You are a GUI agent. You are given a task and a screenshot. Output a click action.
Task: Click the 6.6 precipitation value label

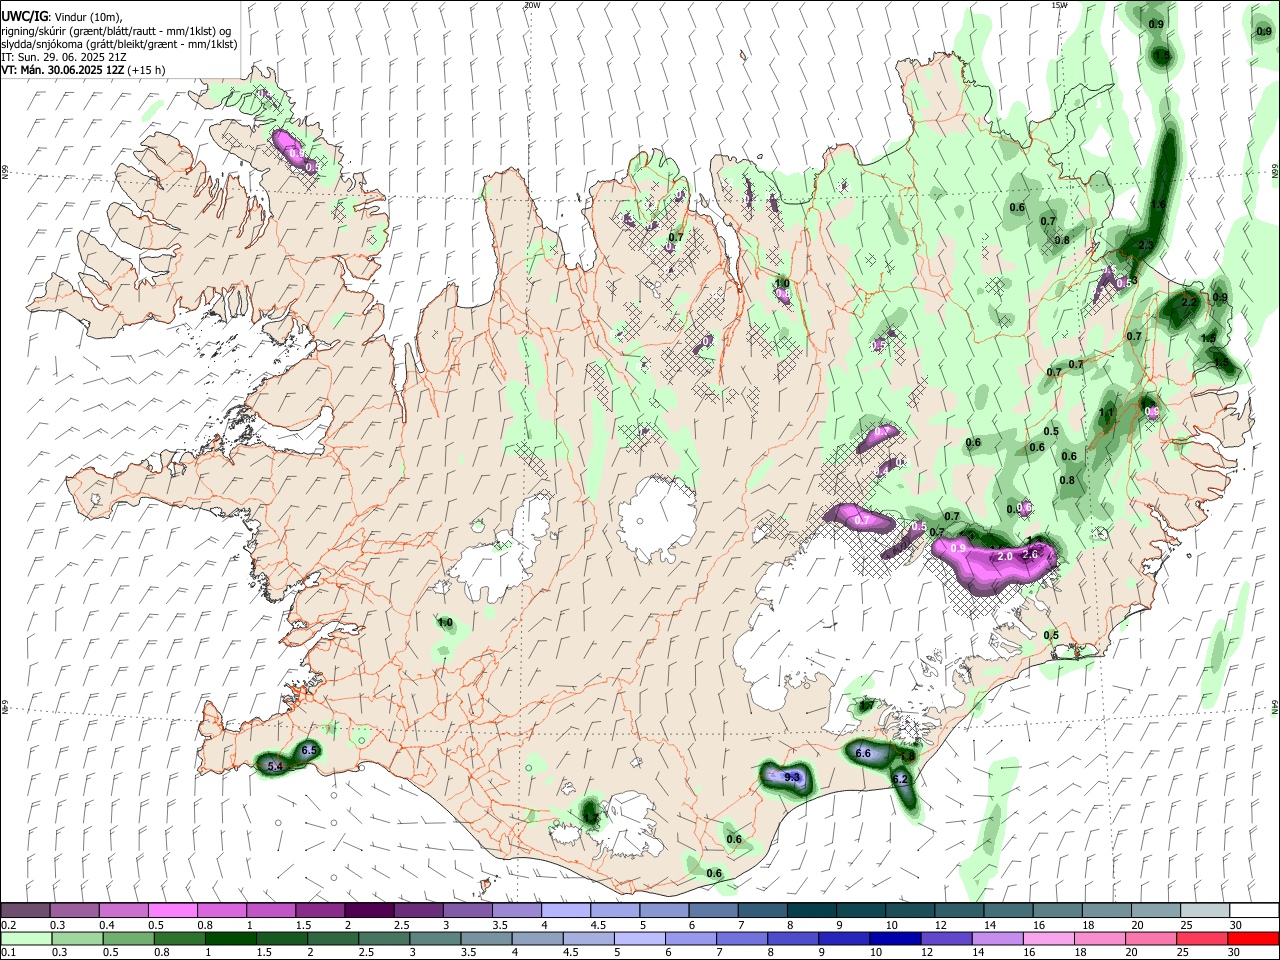864,753
